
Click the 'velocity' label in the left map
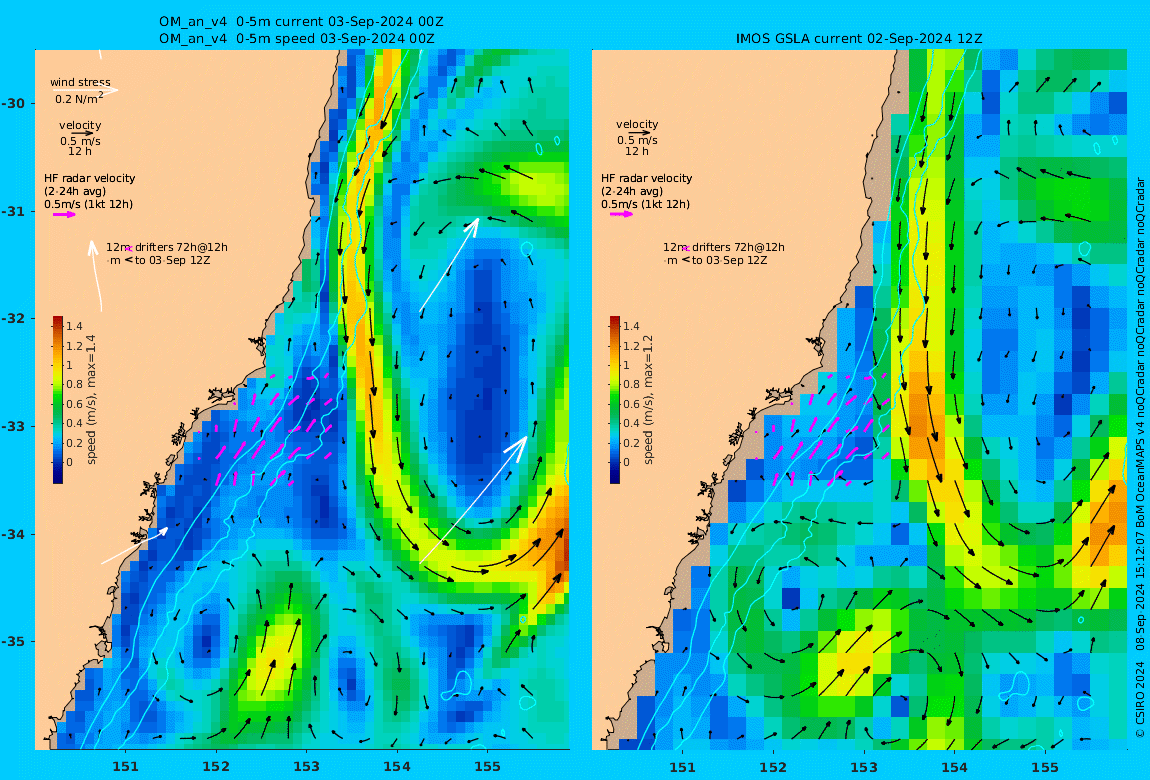pyautogui.click(x=80, y=125)
